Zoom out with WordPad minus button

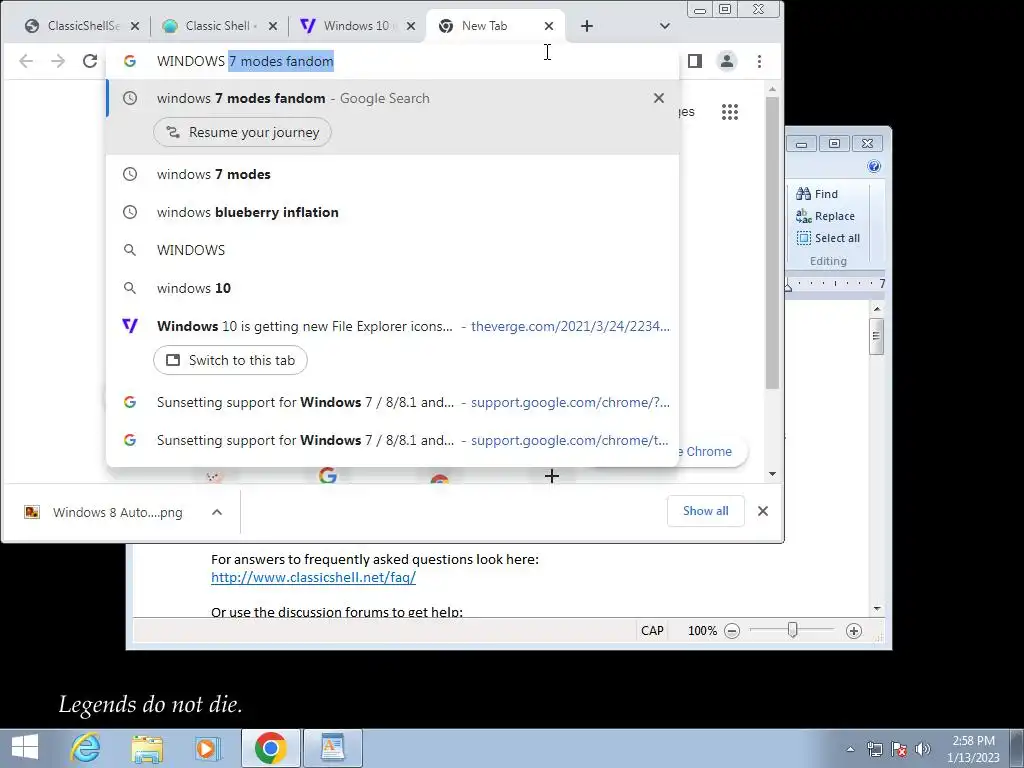coord(732,631)
